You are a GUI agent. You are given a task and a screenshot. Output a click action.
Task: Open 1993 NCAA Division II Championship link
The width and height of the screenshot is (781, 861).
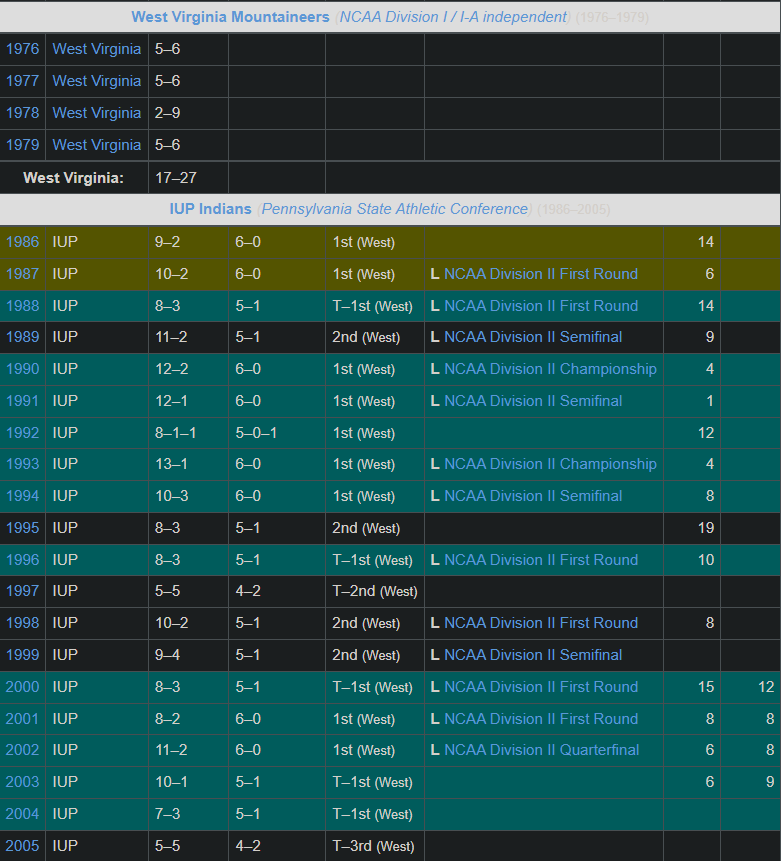(x=550, y=464)
